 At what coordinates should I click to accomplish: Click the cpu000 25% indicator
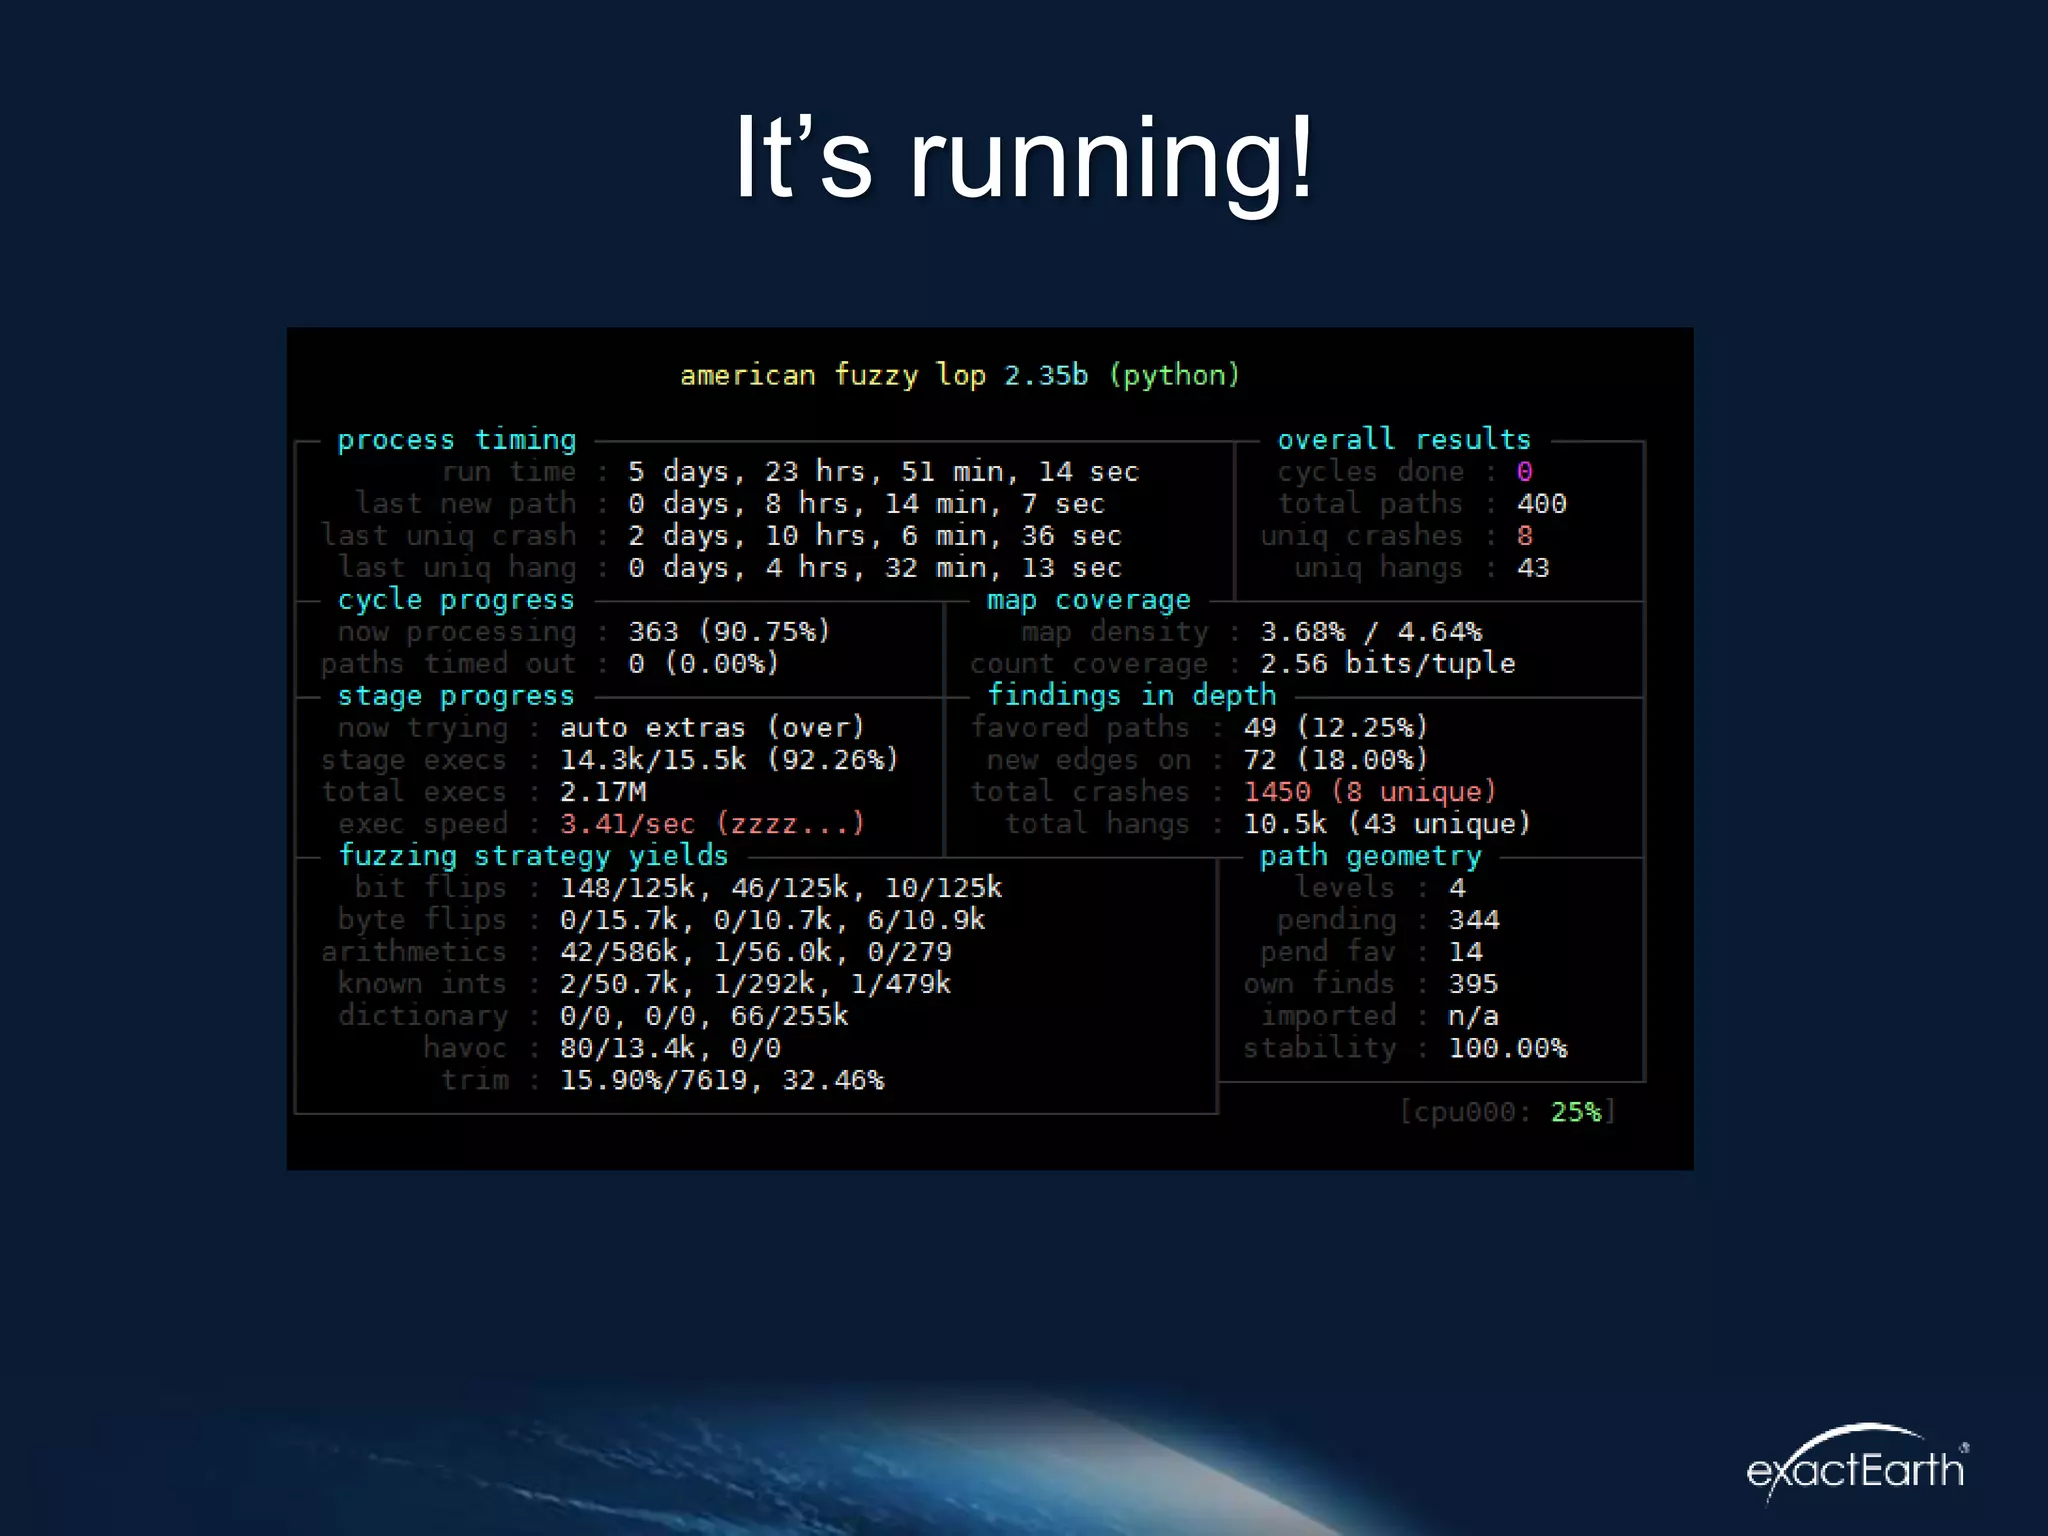1507,1112
